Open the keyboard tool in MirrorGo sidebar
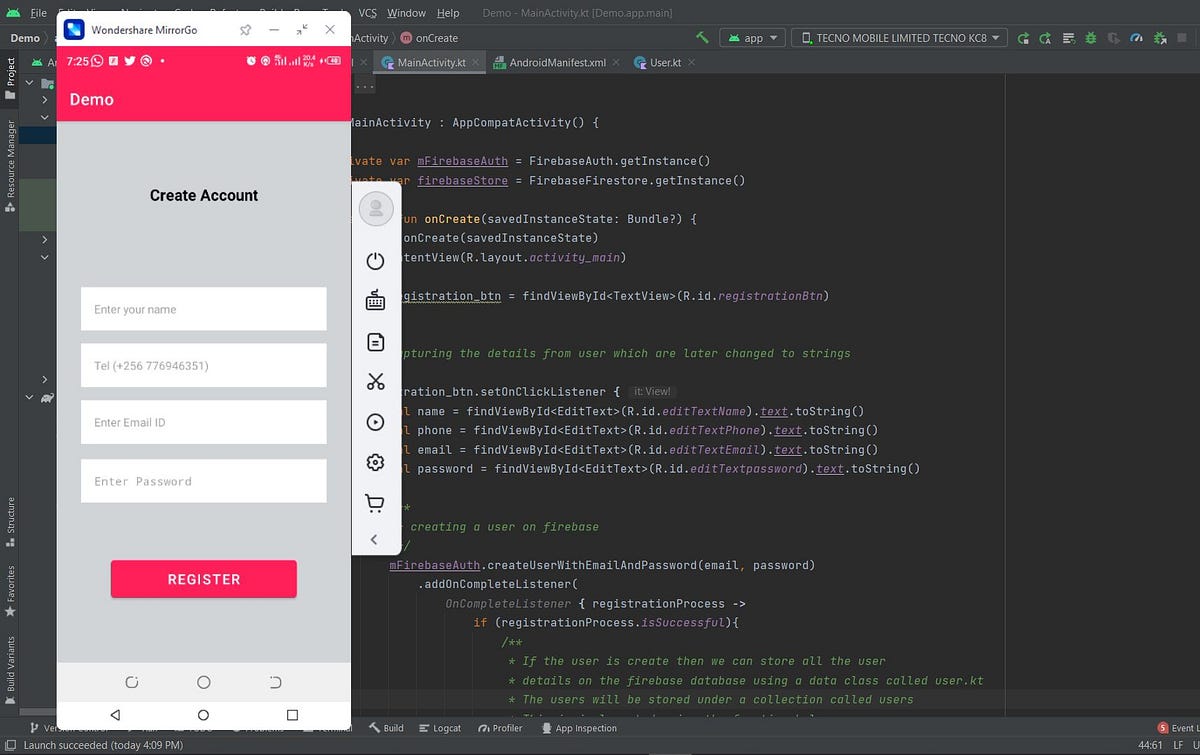 click(x=375, y=300)
